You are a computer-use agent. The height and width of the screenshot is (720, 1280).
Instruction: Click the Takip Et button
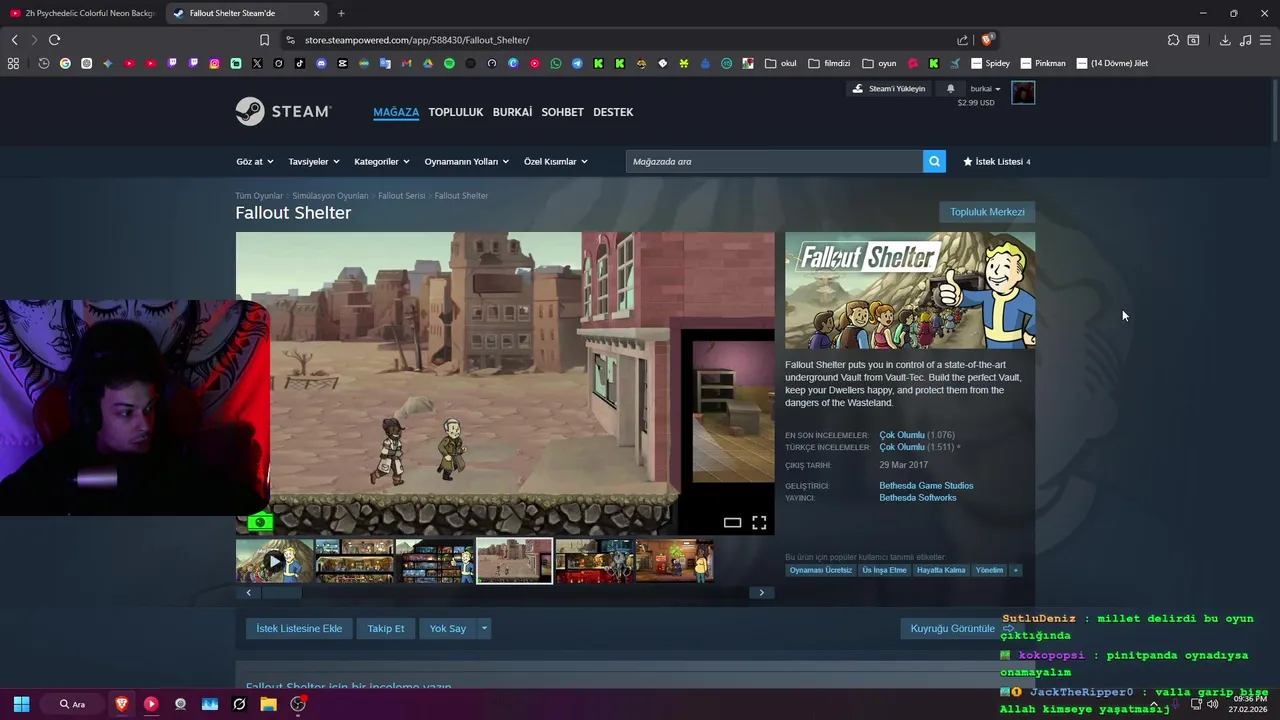(x=386, y=628)
